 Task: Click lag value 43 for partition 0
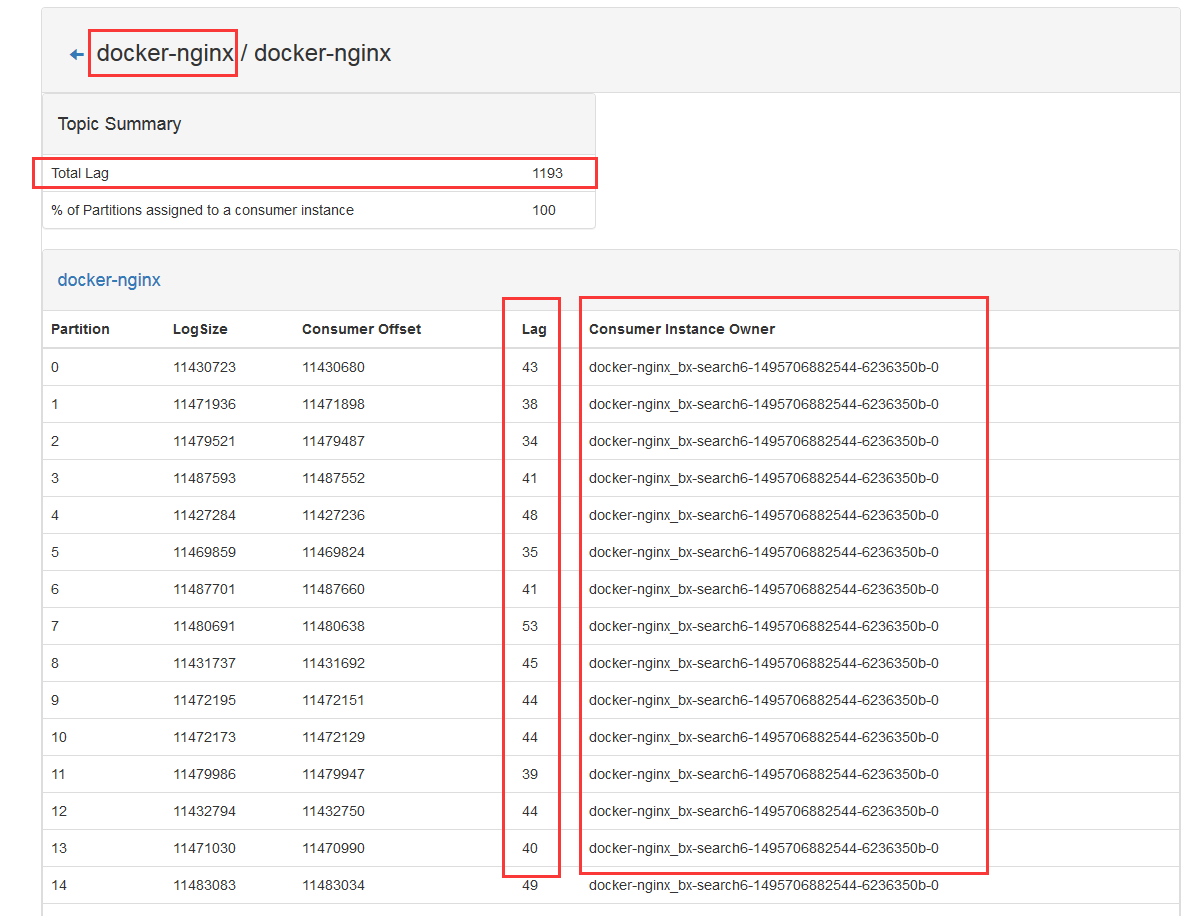(530, 367)
